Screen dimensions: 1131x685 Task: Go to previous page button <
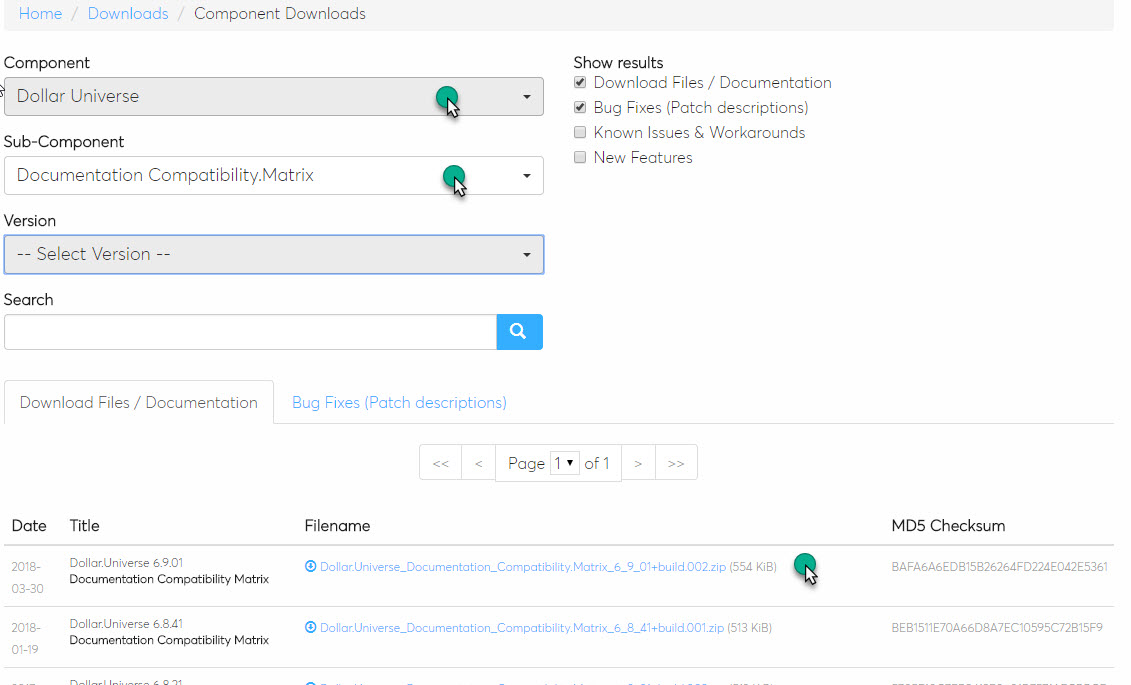click(x=478, y=463)
